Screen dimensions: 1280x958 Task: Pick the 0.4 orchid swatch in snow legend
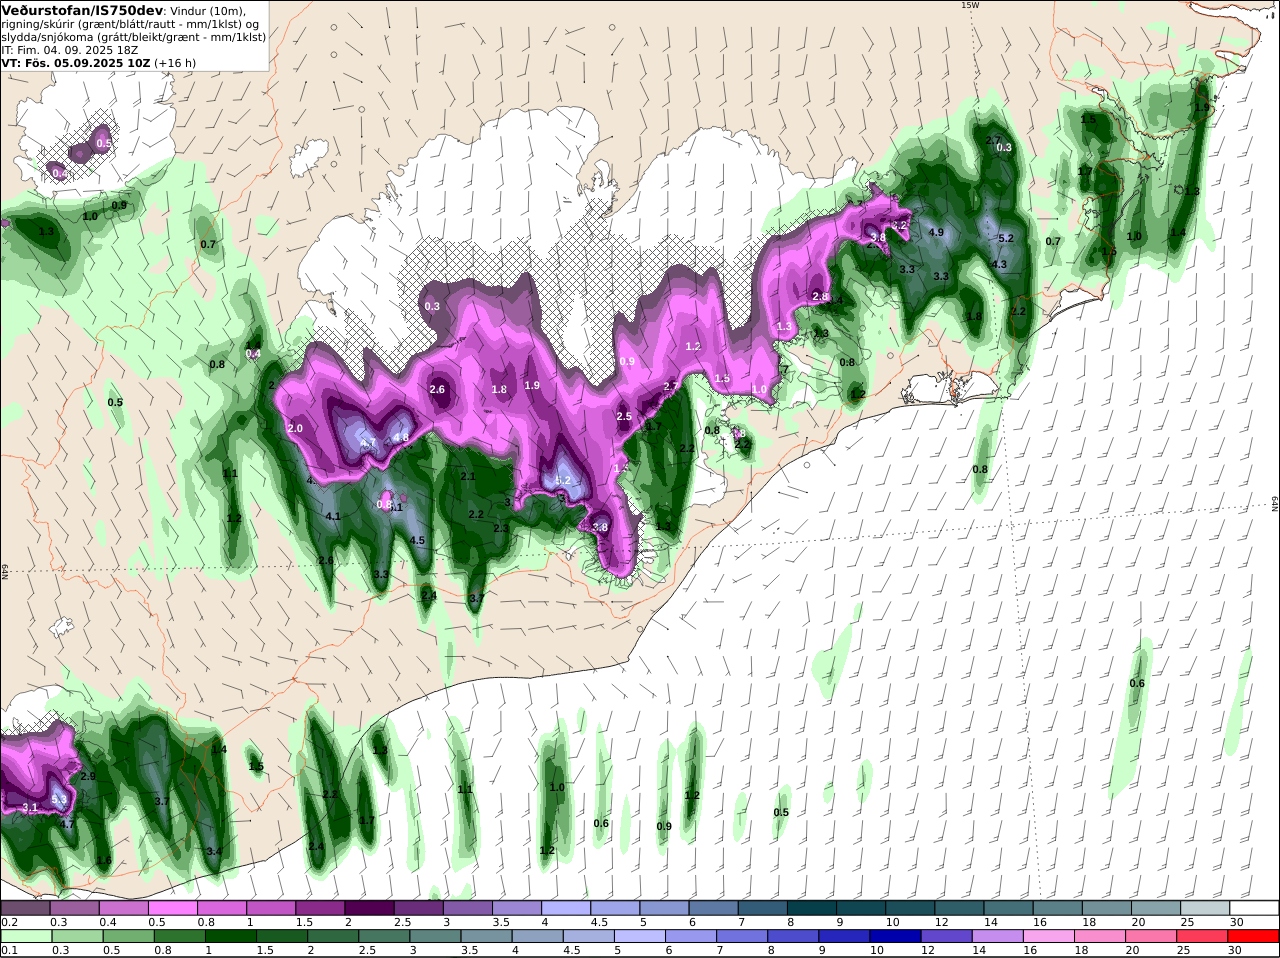point(123,908)
